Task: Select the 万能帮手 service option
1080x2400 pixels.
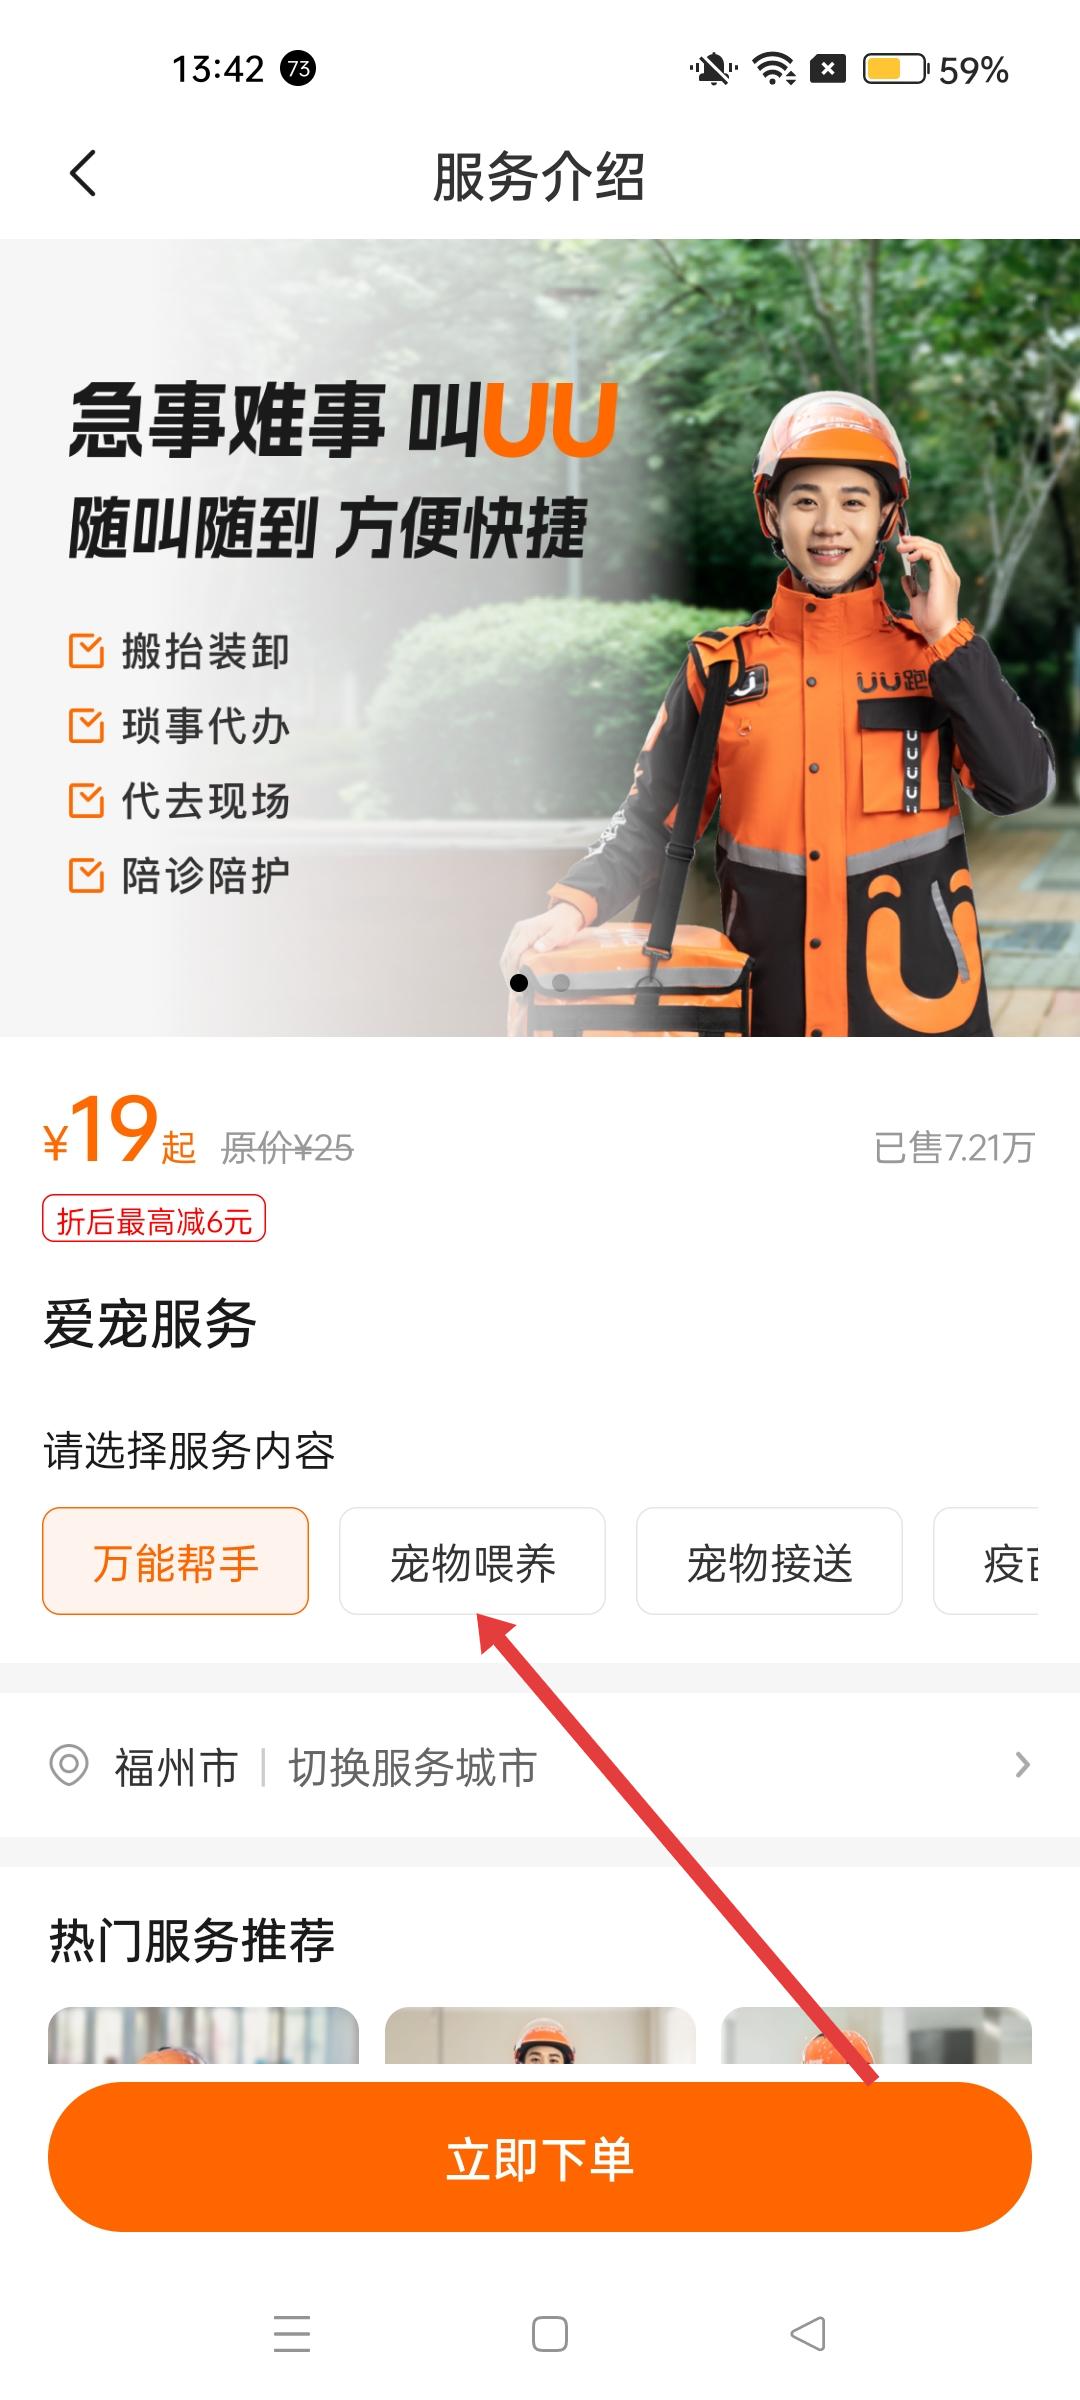Action: pos(175,1561)
